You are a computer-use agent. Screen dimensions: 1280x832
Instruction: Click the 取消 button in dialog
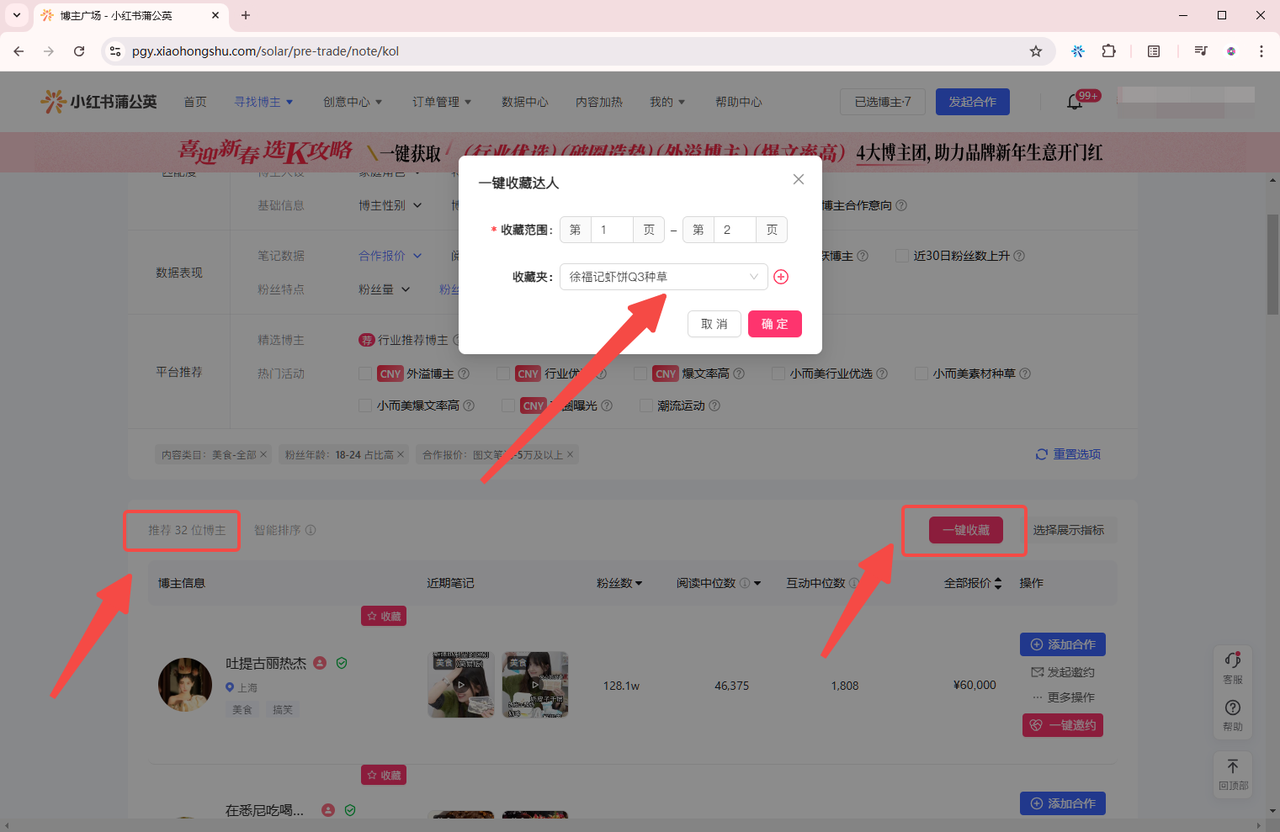point(714,324)
